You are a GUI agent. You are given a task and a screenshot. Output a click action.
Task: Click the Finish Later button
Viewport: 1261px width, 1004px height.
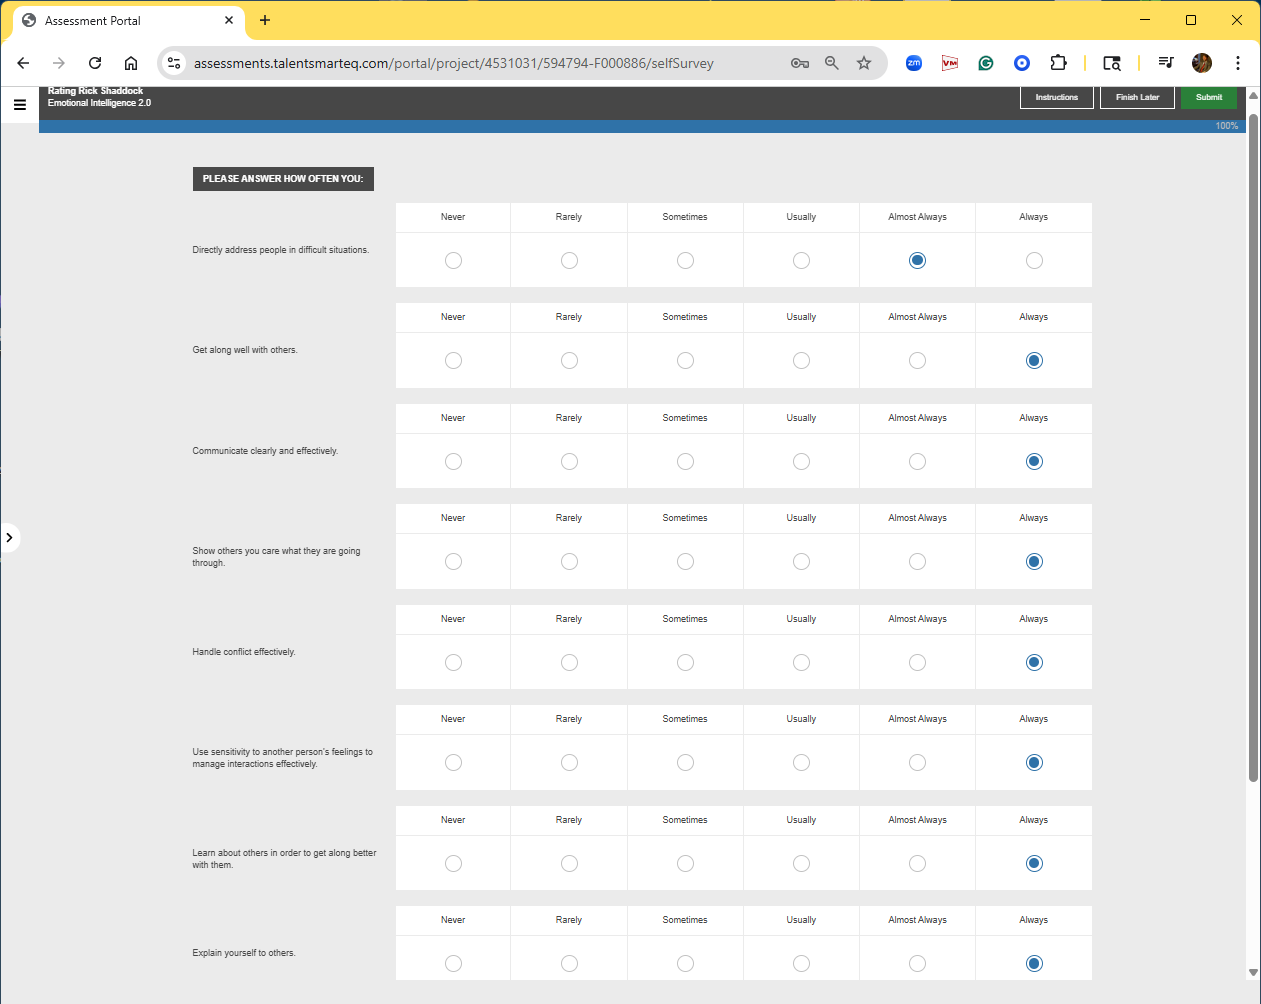pyautogui.click(x=1138, y=97)
